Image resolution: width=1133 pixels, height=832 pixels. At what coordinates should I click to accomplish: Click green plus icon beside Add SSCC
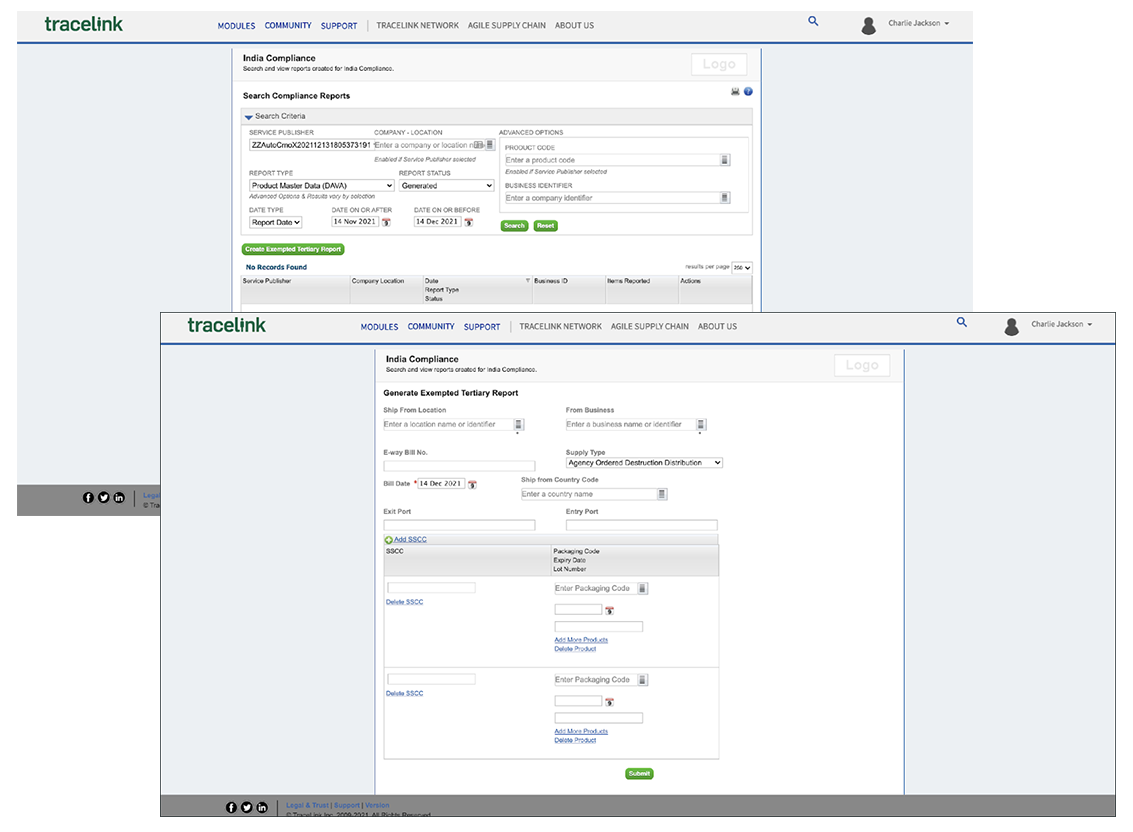(388, 540)
